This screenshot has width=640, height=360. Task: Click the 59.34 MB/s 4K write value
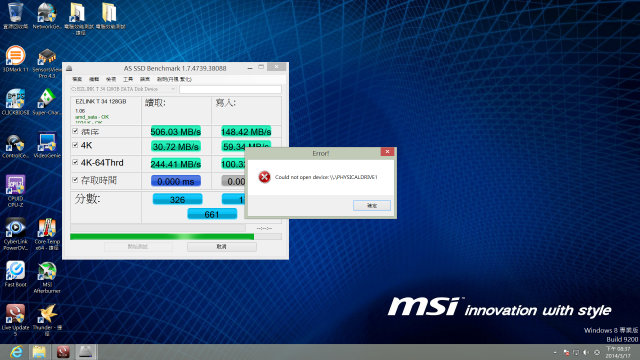pyautogui.click(x=246, y=147)
